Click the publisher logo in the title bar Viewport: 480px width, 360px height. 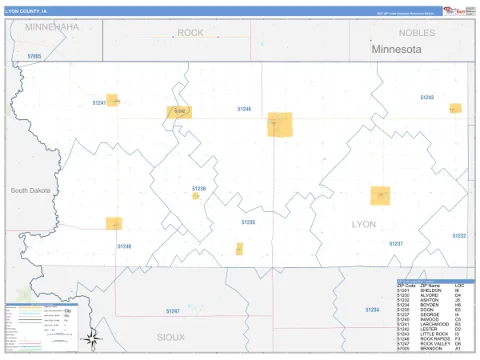[459, 11]
